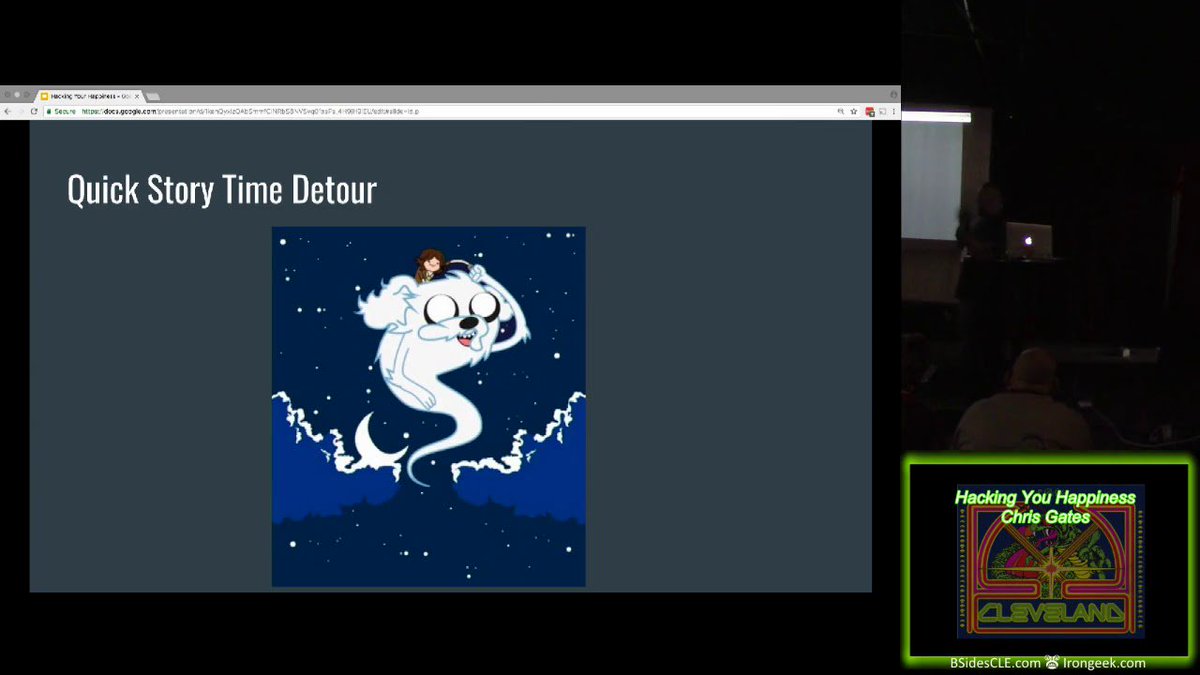Click the red extension icon
The image size is (1200, 675).
coord(870,111)
